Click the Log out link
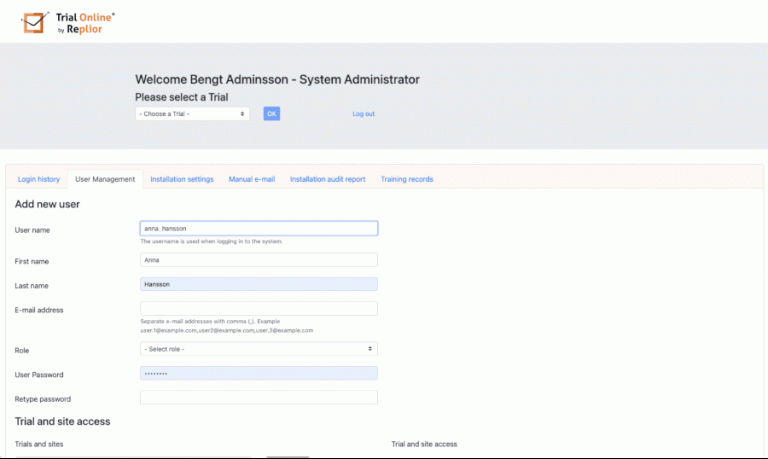This screenshot has width=768, height=459. 363,114
